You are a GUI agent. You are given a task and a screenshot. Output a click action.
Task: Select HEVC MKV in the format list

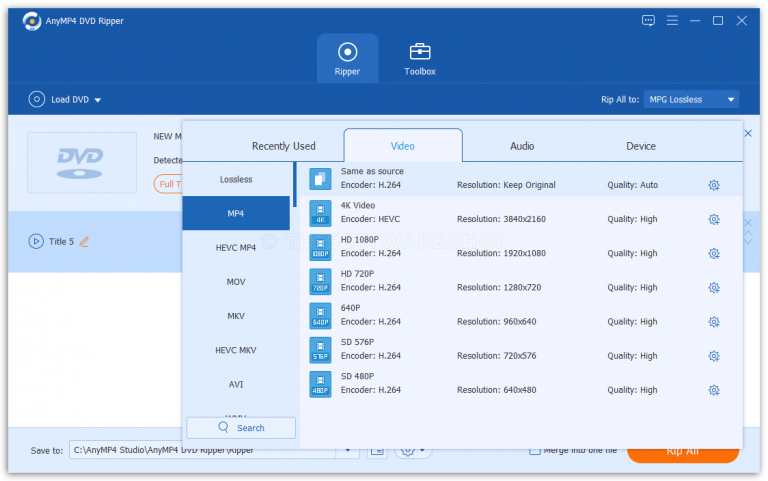pyautogui.click(x=236, y=350)
